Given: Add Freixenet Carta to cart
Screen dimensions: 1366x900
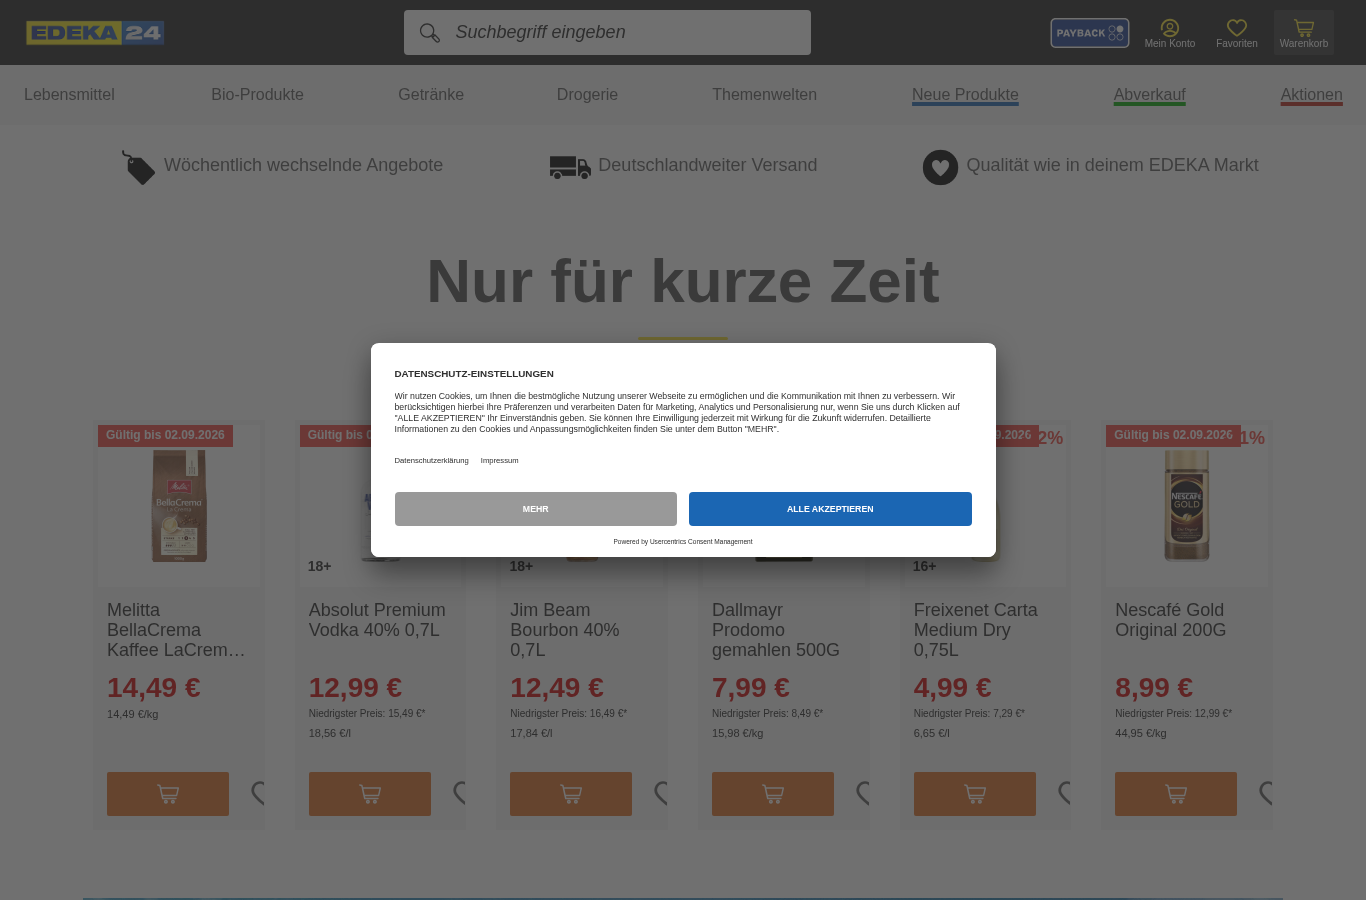Looking at the screenshot, I should pyautogui.click(x=975, y=794).
